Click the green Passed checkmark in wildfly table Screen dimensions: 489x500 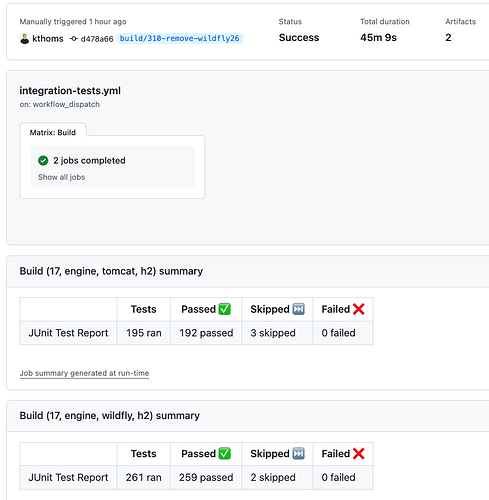(225, 453)
